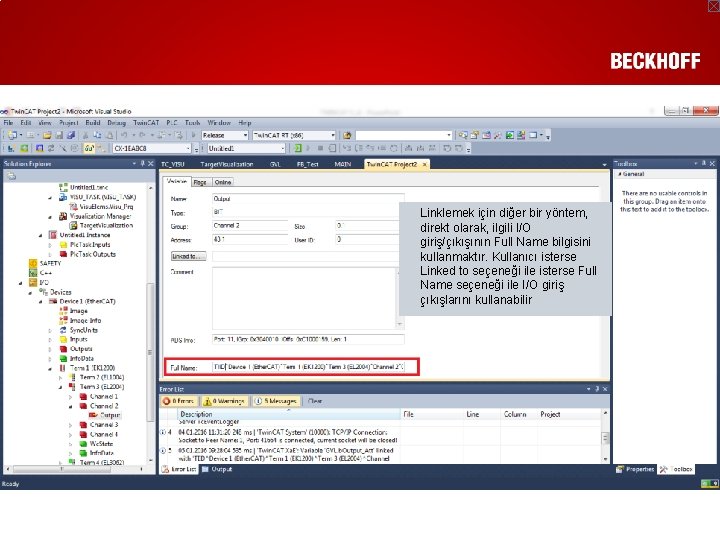Toggle the 5 Messages filter button
The height and width of the screenshot is (540, 720).
click(276, 401)
